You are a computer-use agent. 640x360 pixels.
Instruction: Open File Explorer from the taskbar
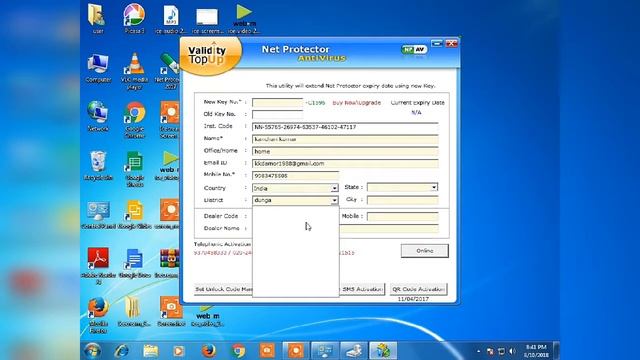[x=150, y=351]
